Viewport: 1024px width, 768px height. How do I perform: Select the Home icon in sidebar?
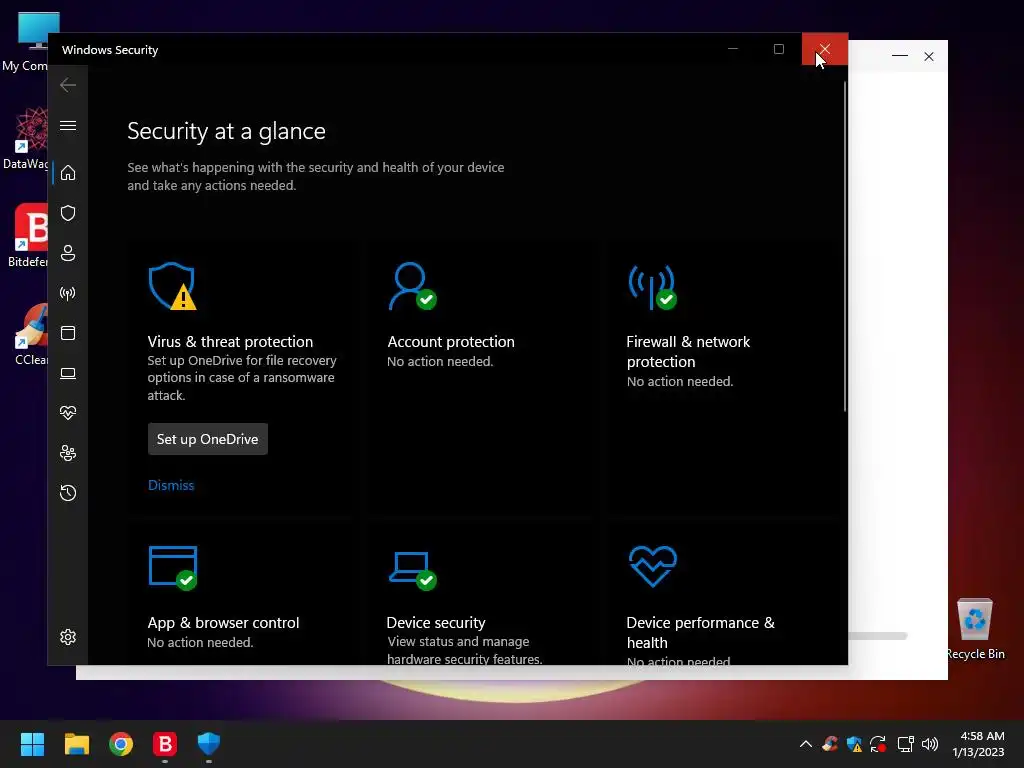pos(68,173)
